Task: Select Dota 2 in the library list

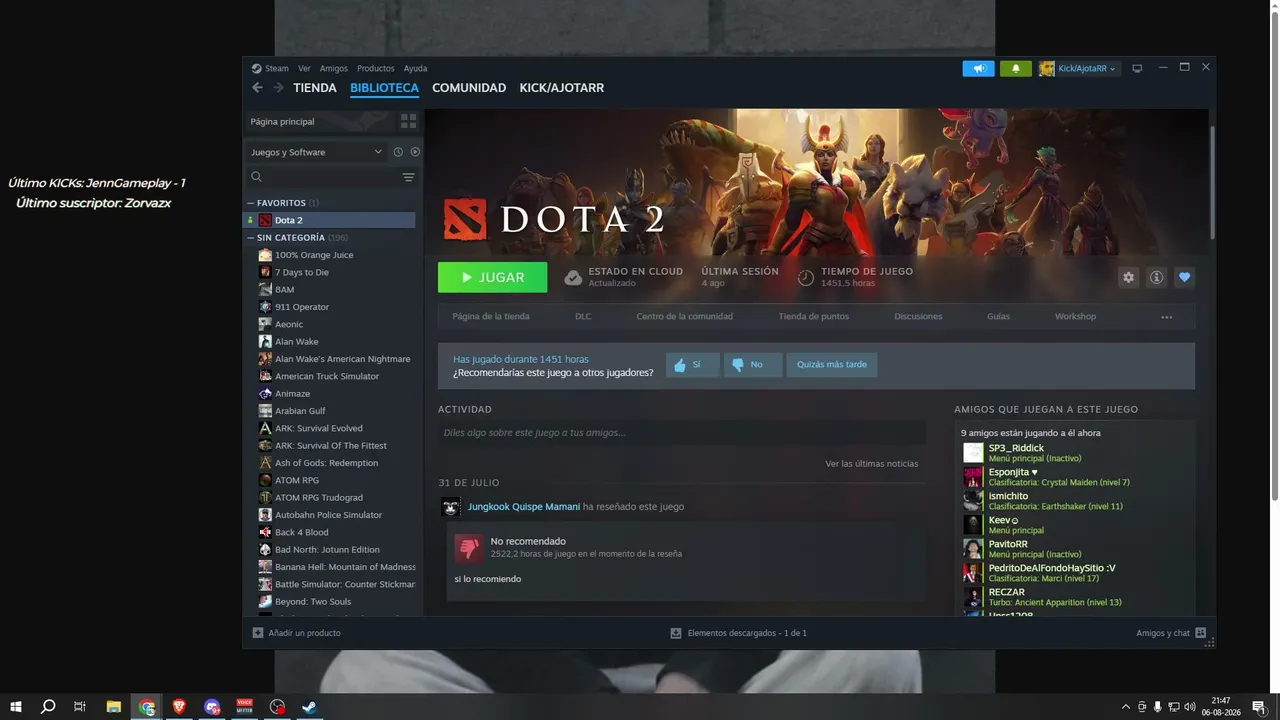Action: click(x=330, y=220)
